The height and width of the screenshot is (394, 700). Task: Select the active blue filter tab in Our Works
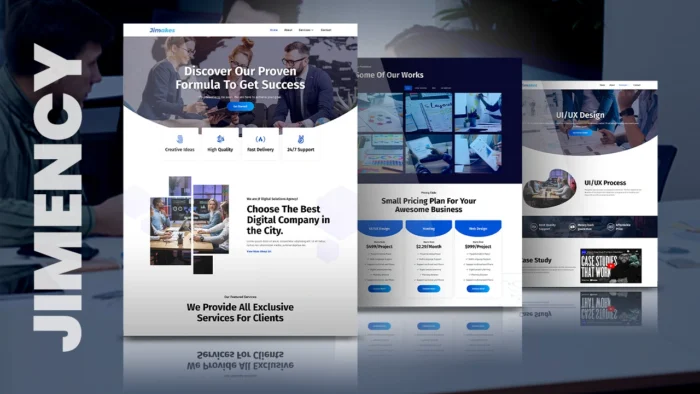[408, 88]
